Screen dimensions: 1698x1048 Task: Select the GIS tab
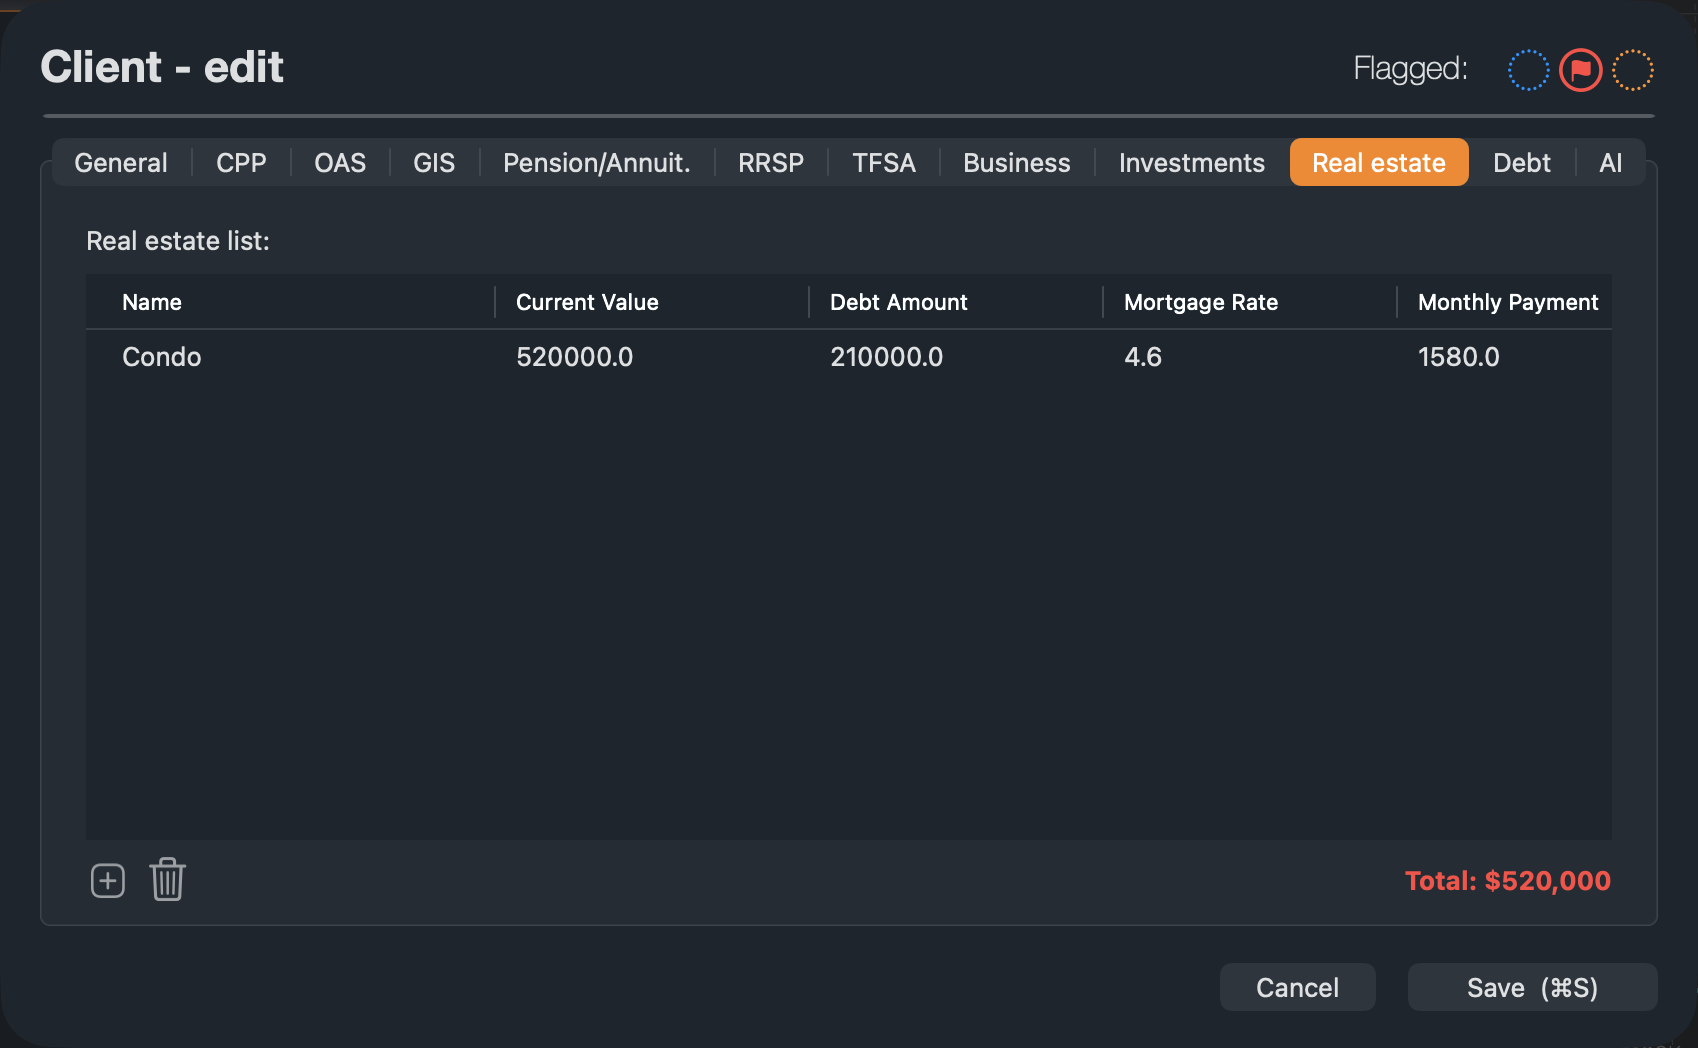pyautogui.click(x=434, y=163)
